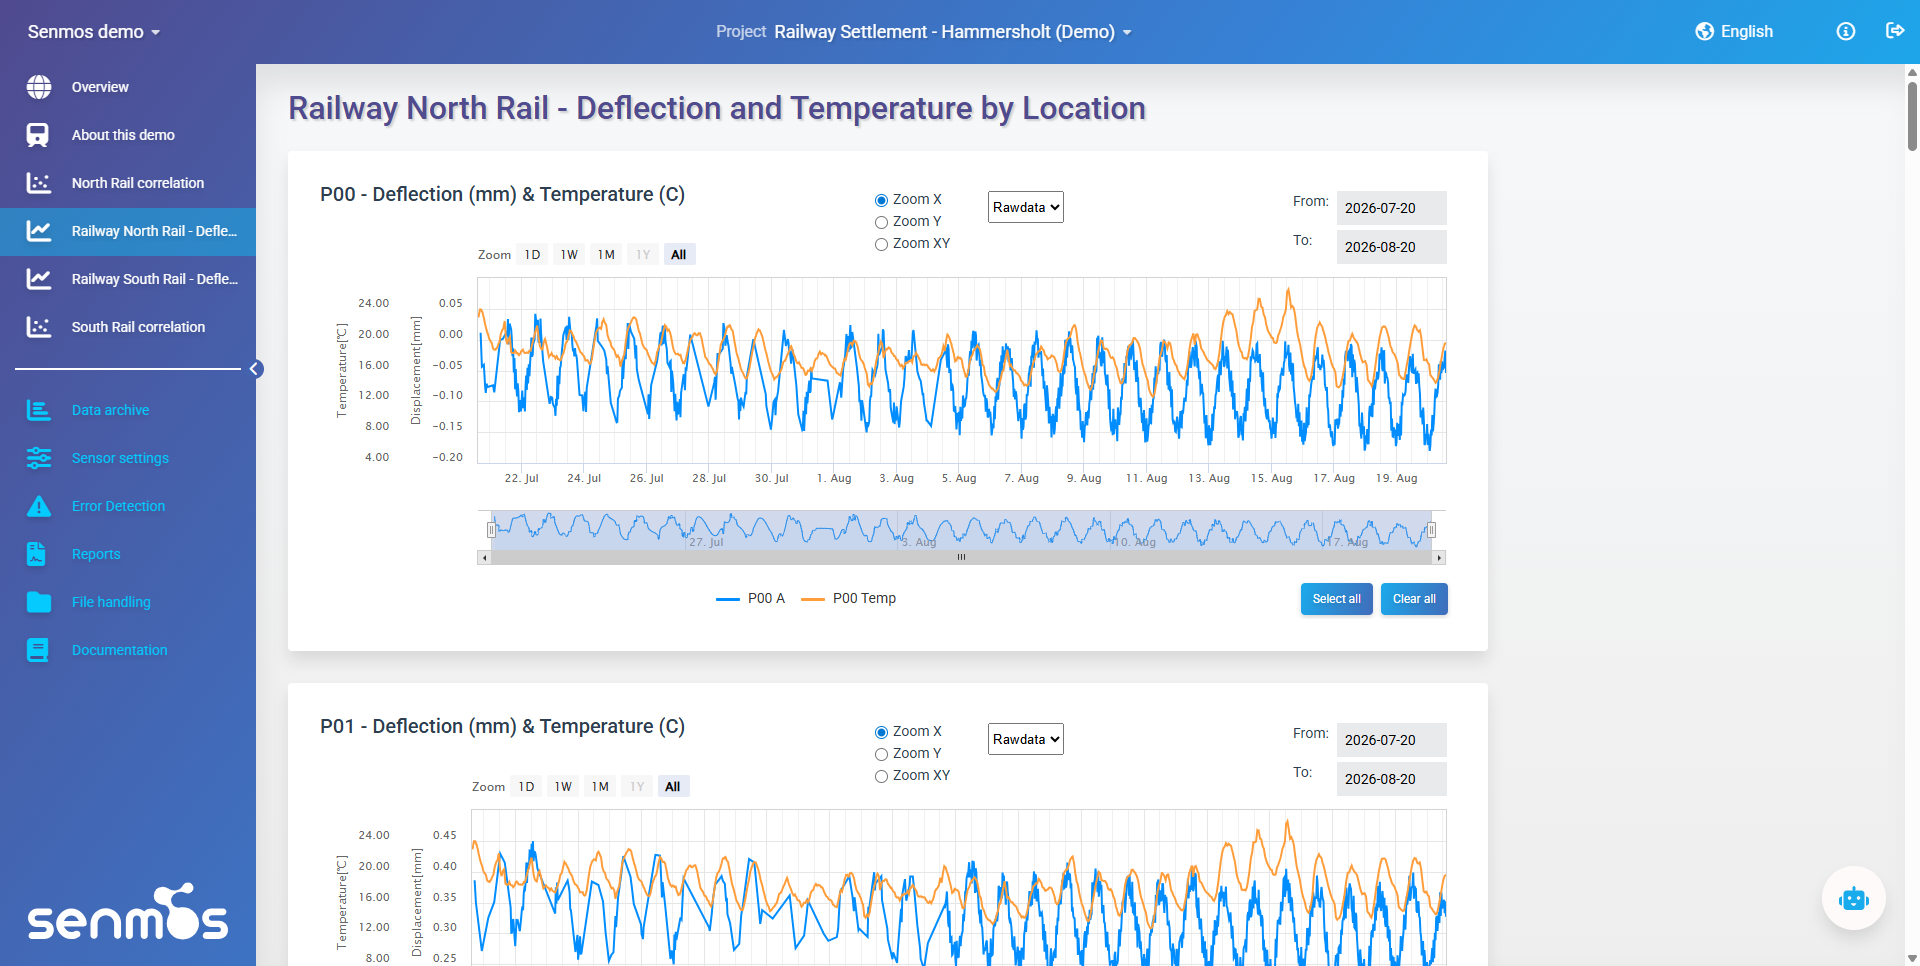Click the File handling folder icon

[x=39, y=602]
